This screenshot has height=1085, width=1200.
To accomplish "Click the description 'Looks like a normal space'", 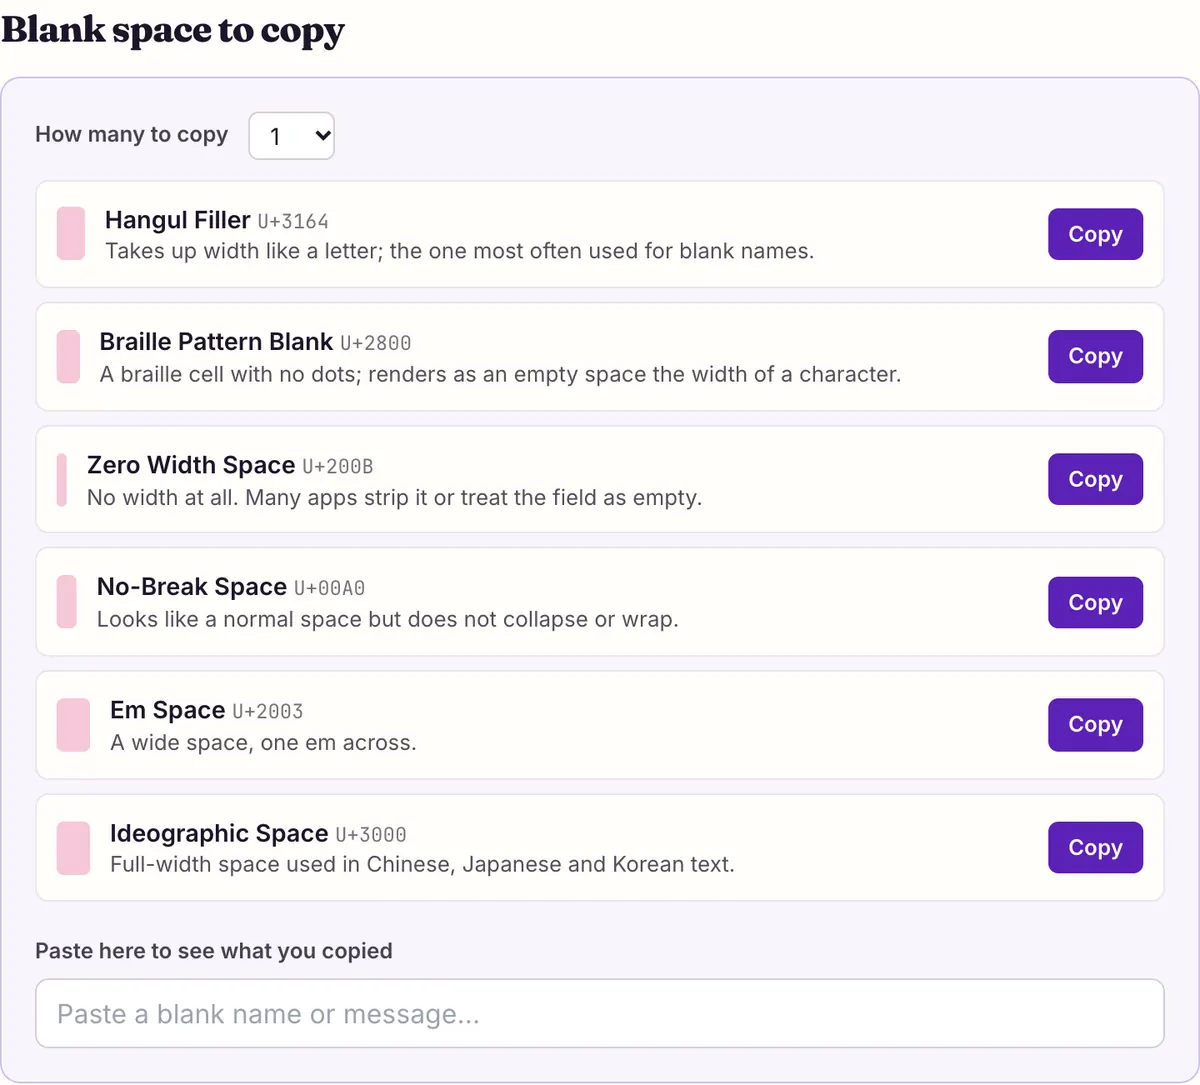I will [388, 619].
